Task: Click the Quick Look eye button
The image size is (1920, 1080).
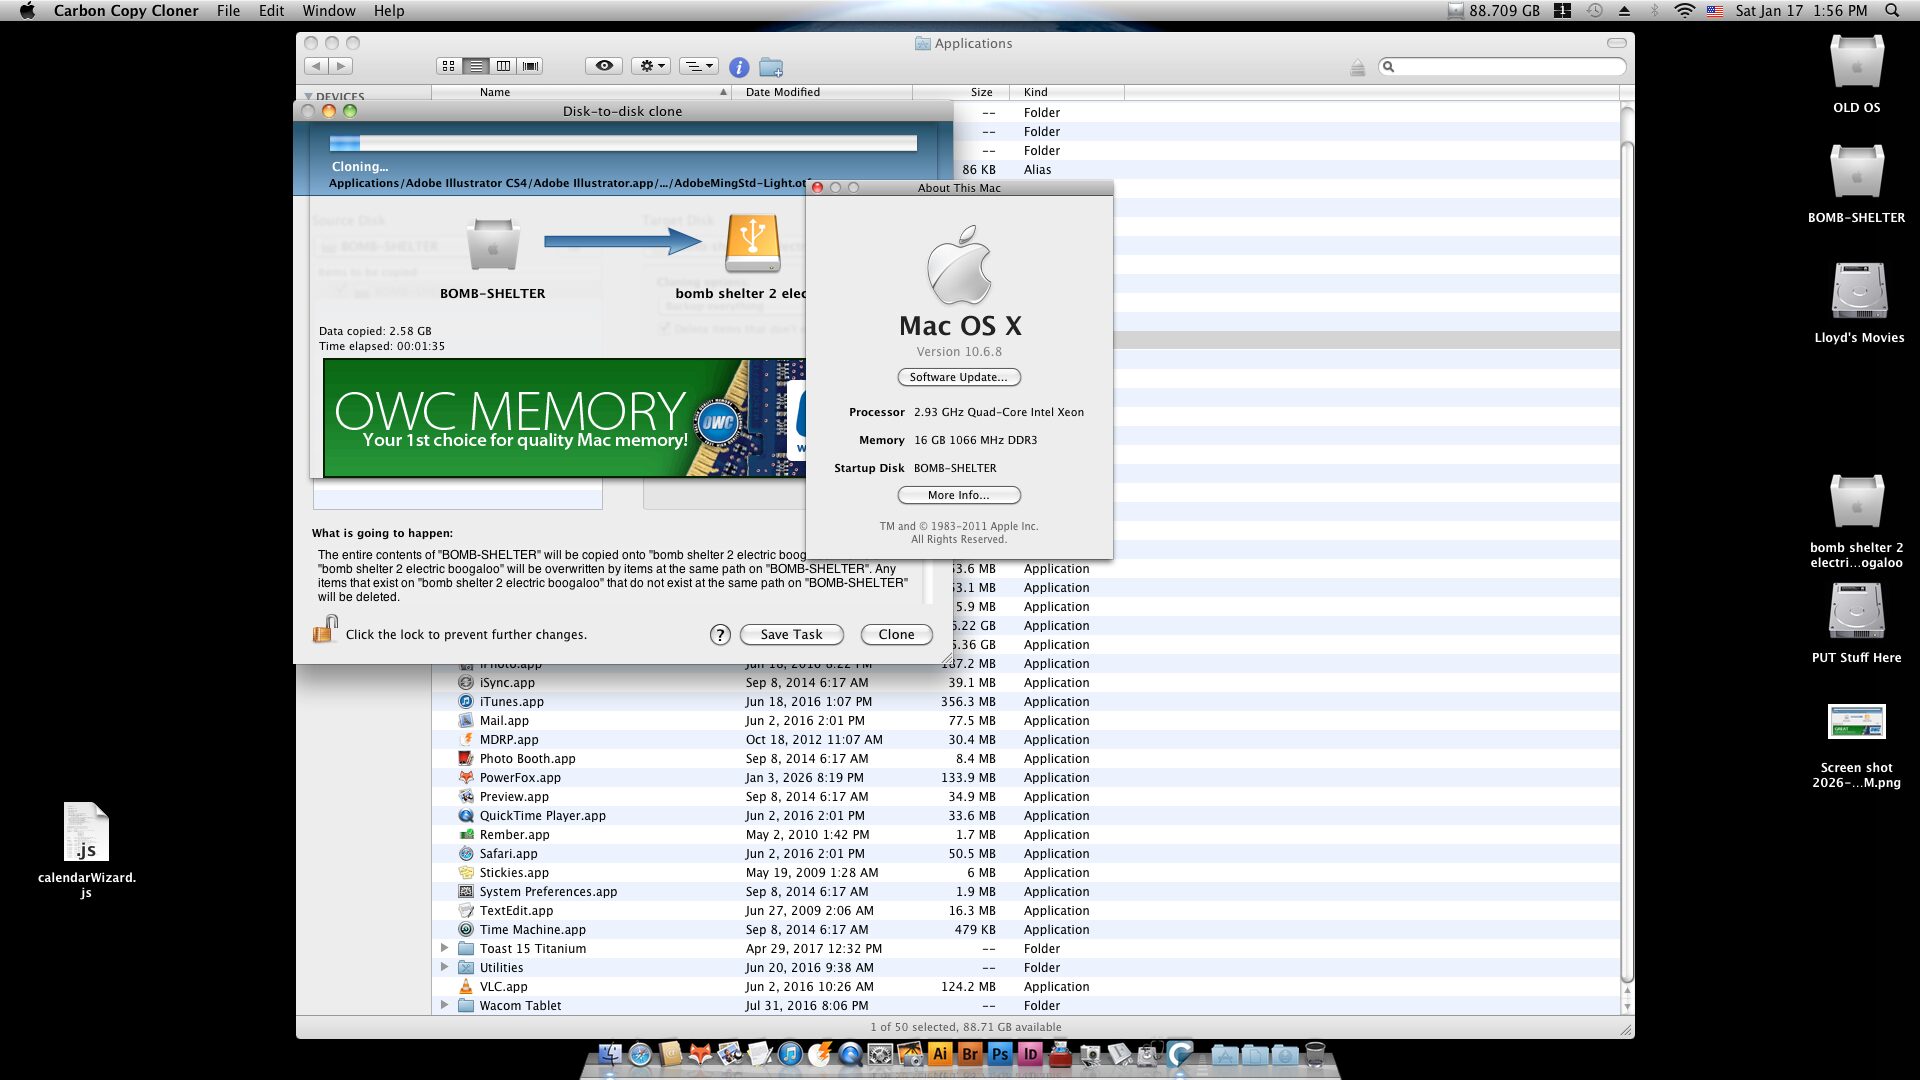Action: coord(604,66)
